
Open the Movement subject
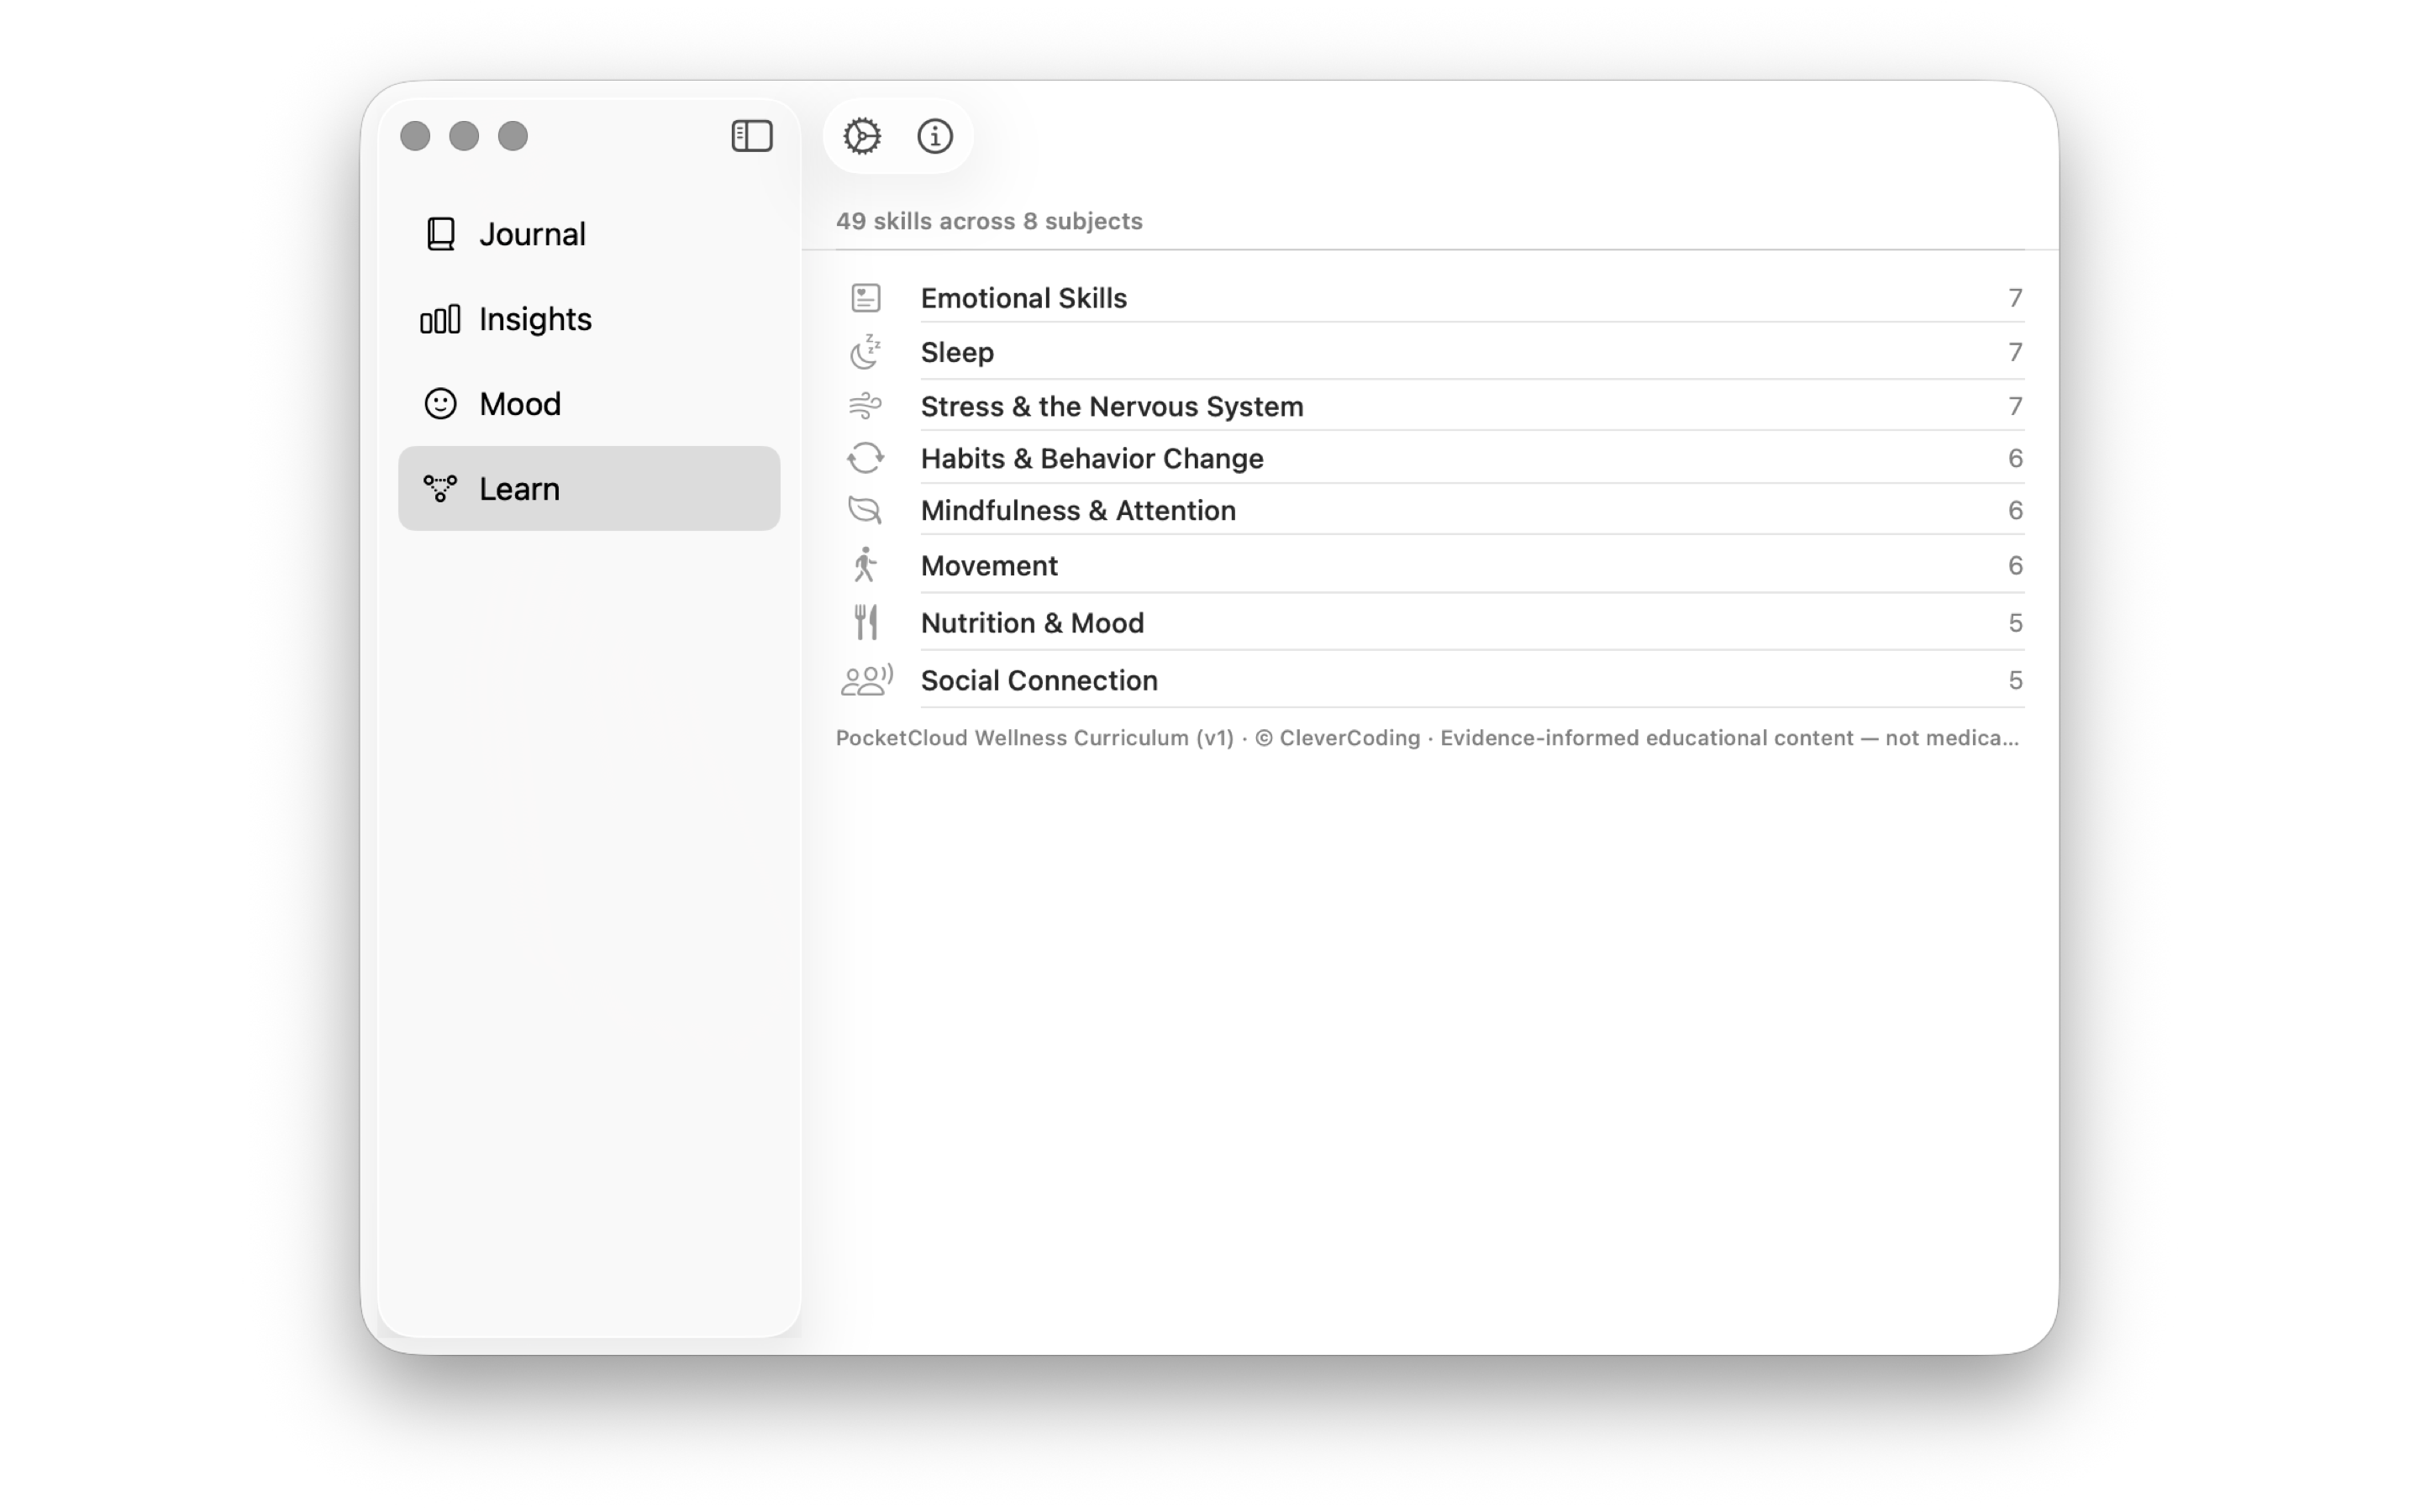(x=1430, y=565)
